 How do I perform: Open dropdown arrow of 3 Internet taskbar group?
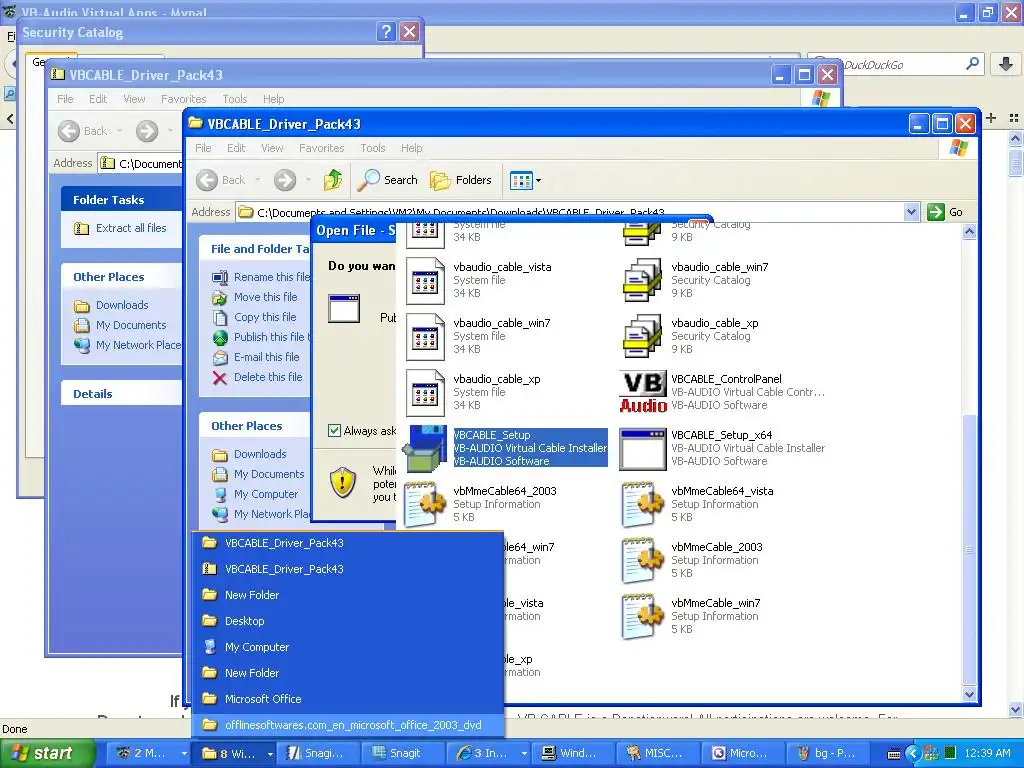(524, 754)
